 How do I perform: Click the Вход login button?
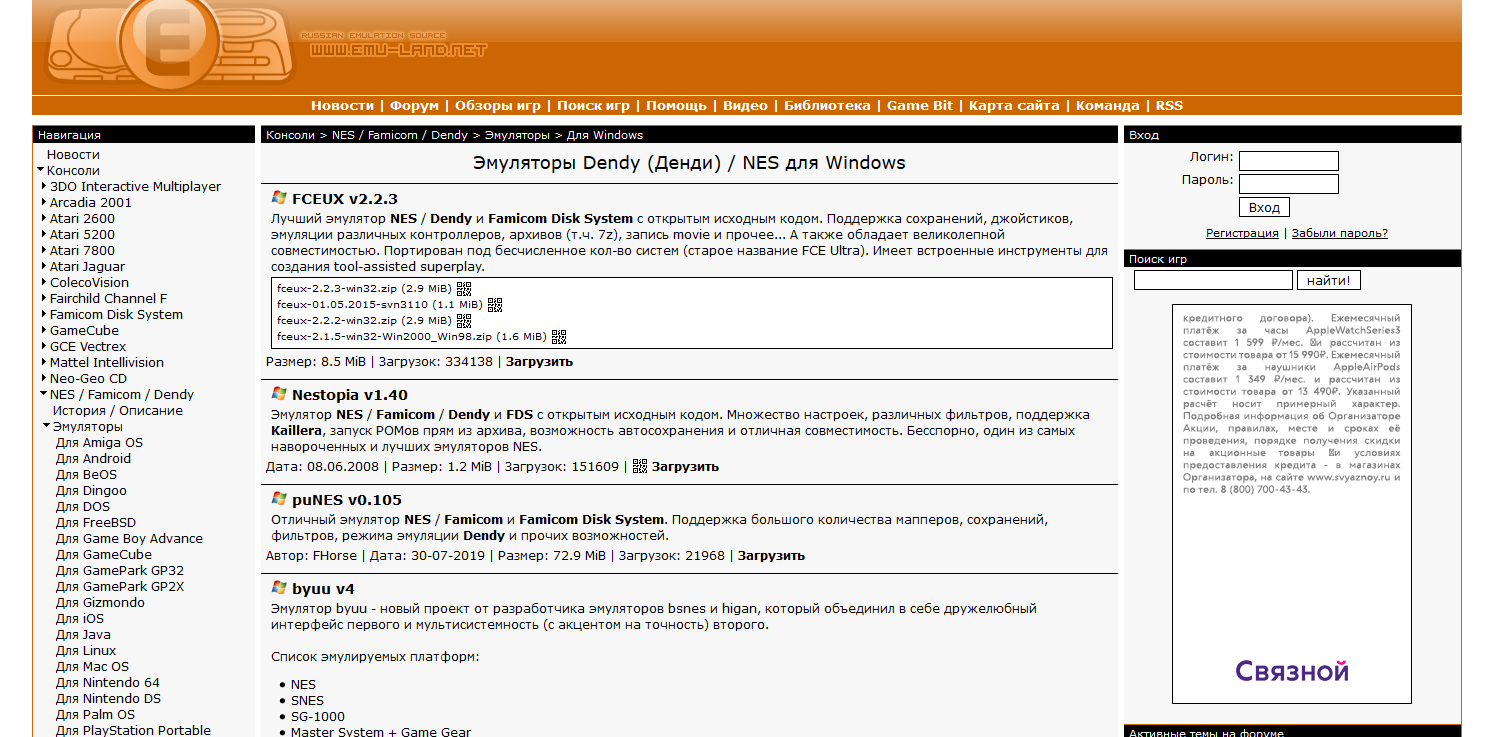click(1264, 207)
